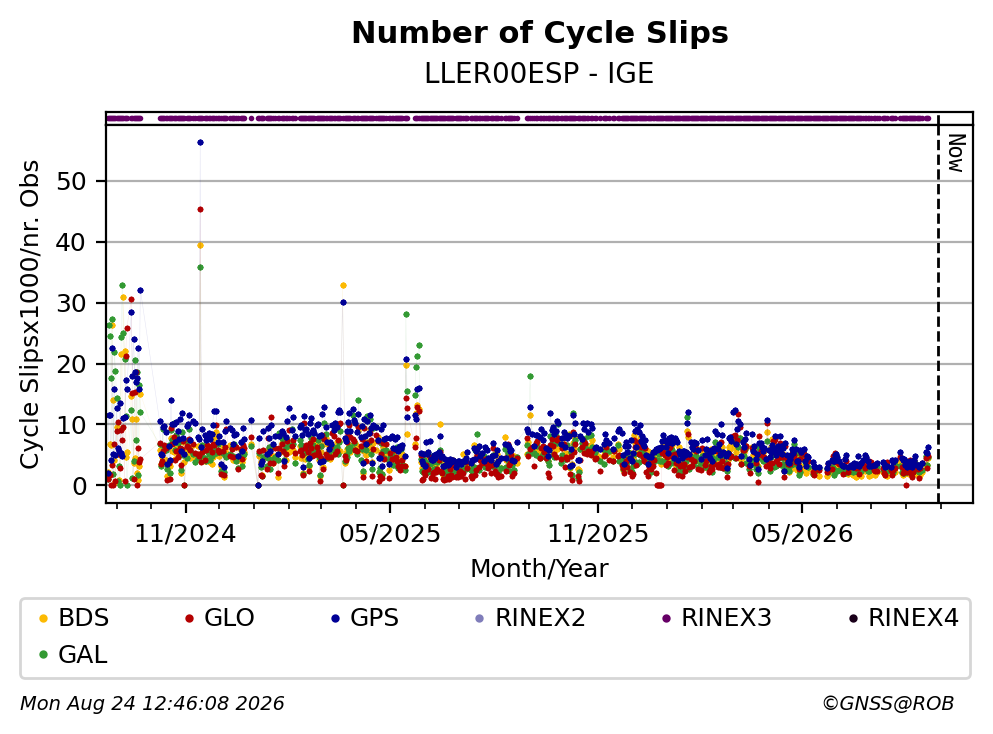
Task: Click the subtitle 'LLER00ESP - IGE'
Action: point(539,74)
